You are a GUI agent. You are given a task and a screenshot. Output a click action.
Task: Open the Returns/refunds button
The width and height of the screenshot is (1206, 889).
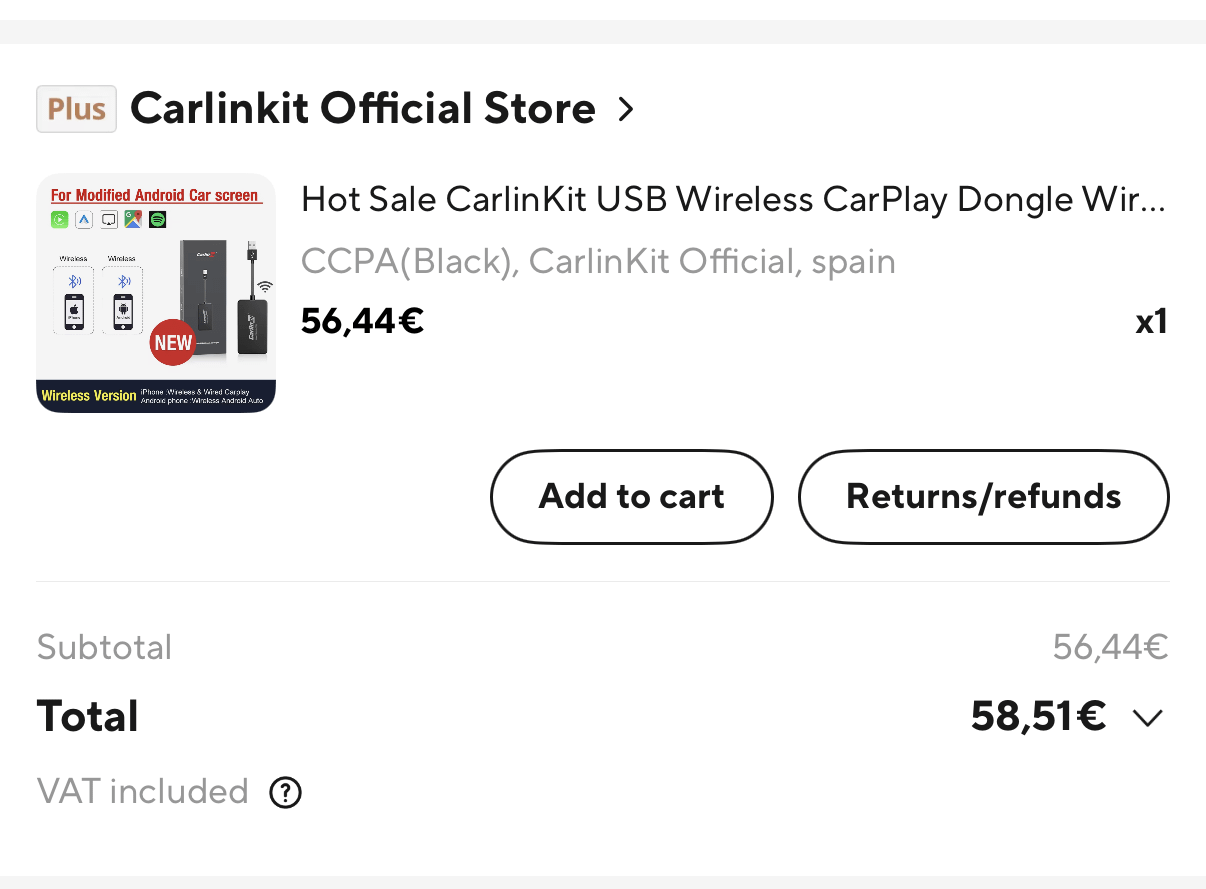(983, 497)
